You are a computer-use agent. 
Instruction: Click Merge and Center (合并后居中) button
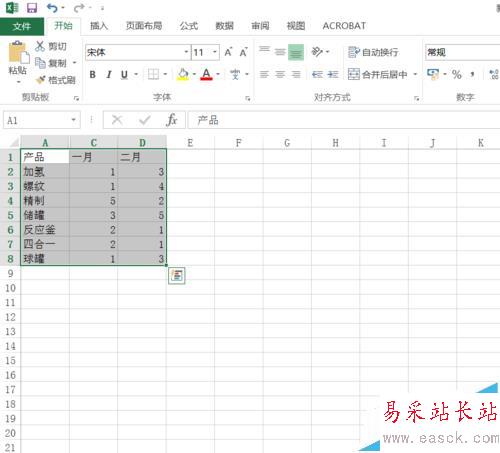pos(377,74)
